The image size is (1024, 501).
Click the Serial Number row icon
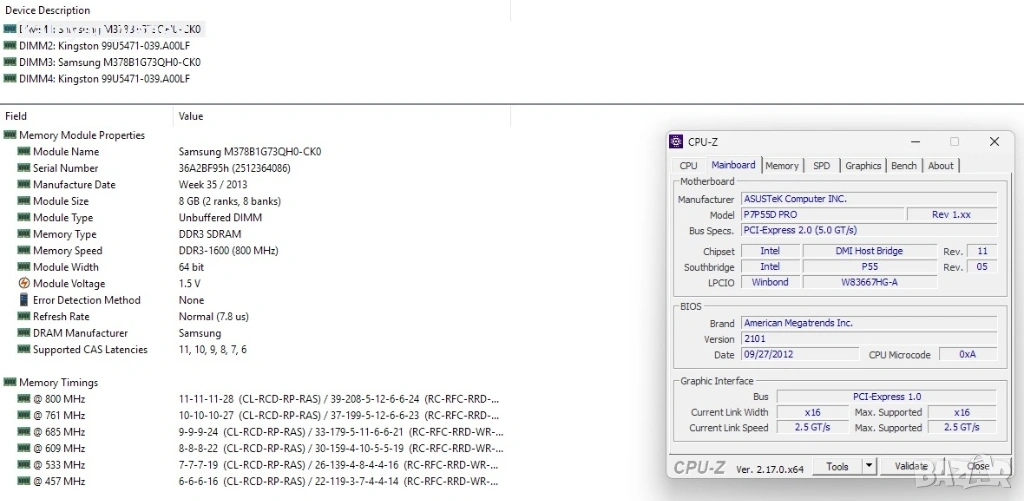[24, 168]
